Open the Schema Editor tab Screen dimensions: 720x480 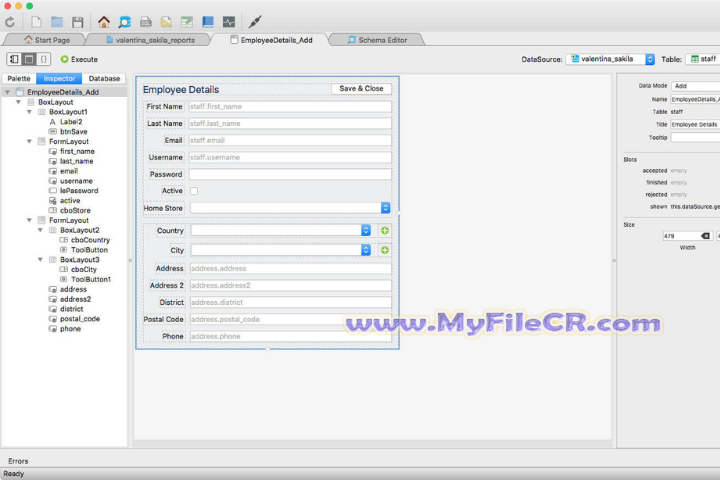(x=377, y=40)
